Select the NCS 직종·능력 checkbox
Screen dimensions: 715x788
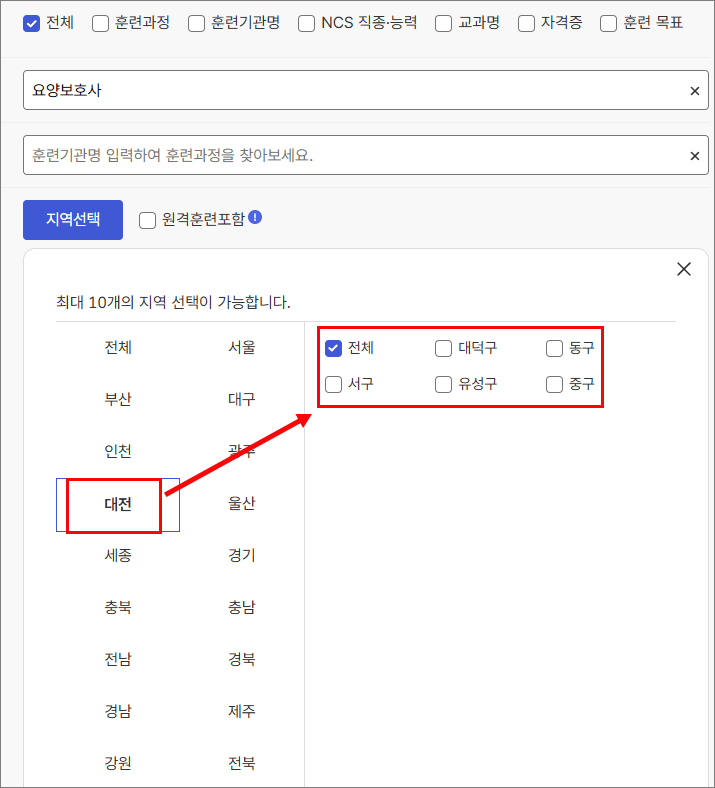coord(305,23)
